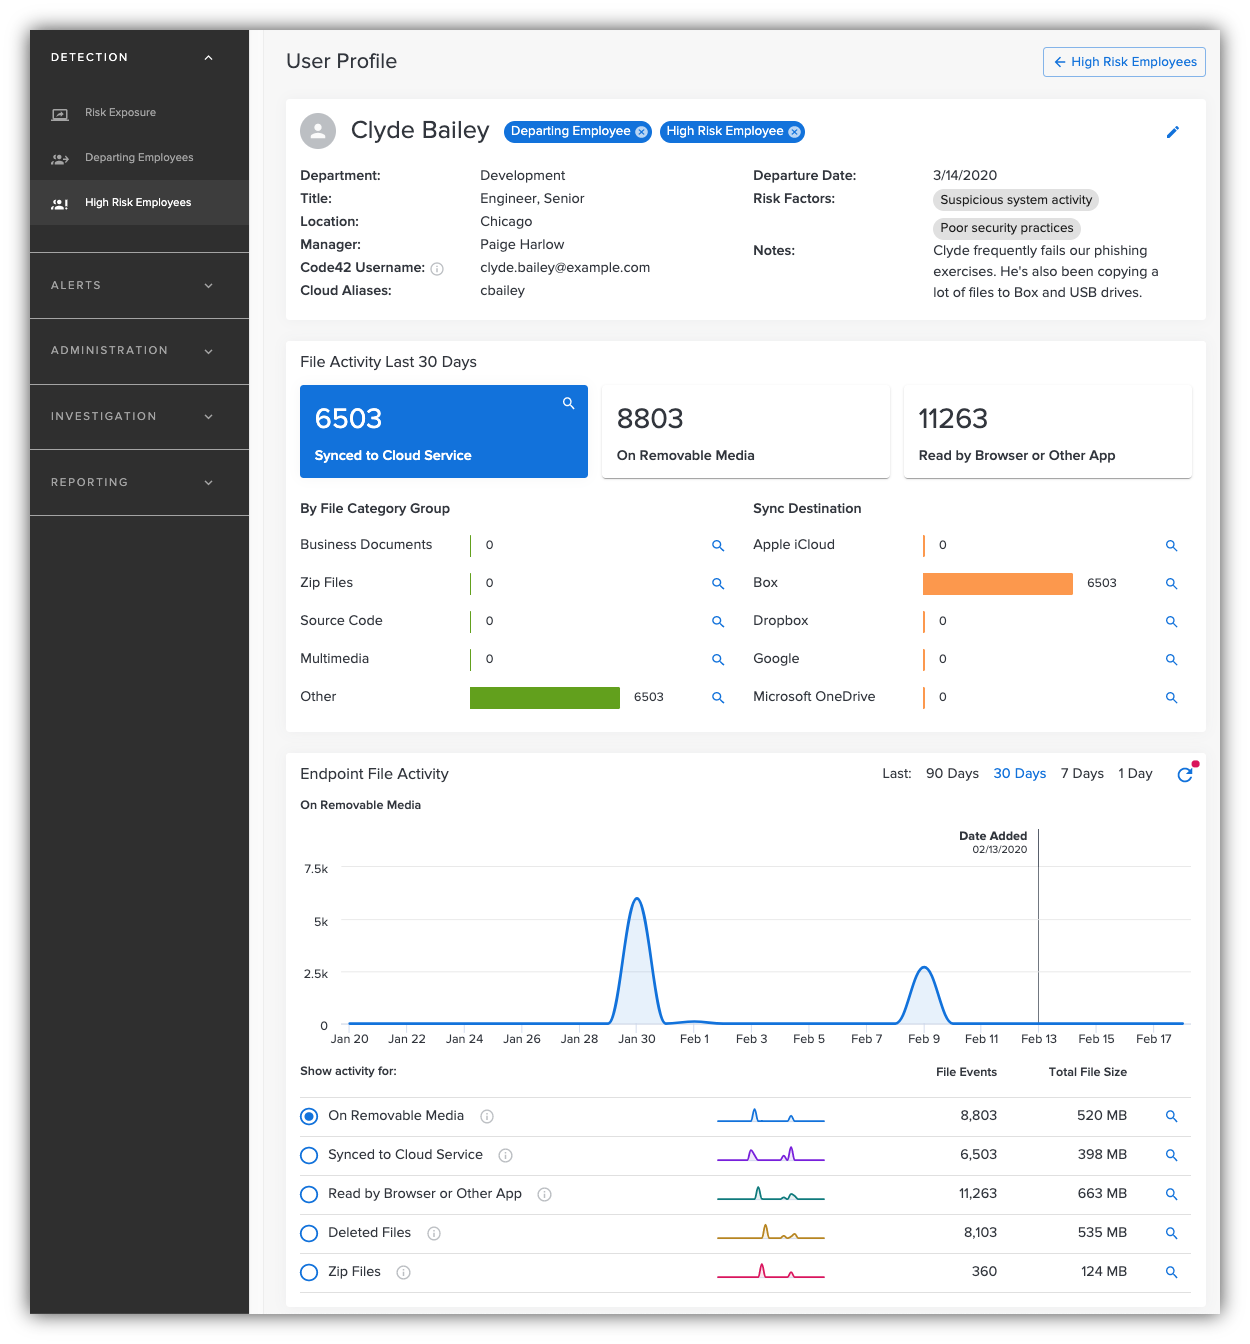The width and height of the screenshot is (1250, 1344).
Task: Collapse the DETECTION section
Action: 208,57
